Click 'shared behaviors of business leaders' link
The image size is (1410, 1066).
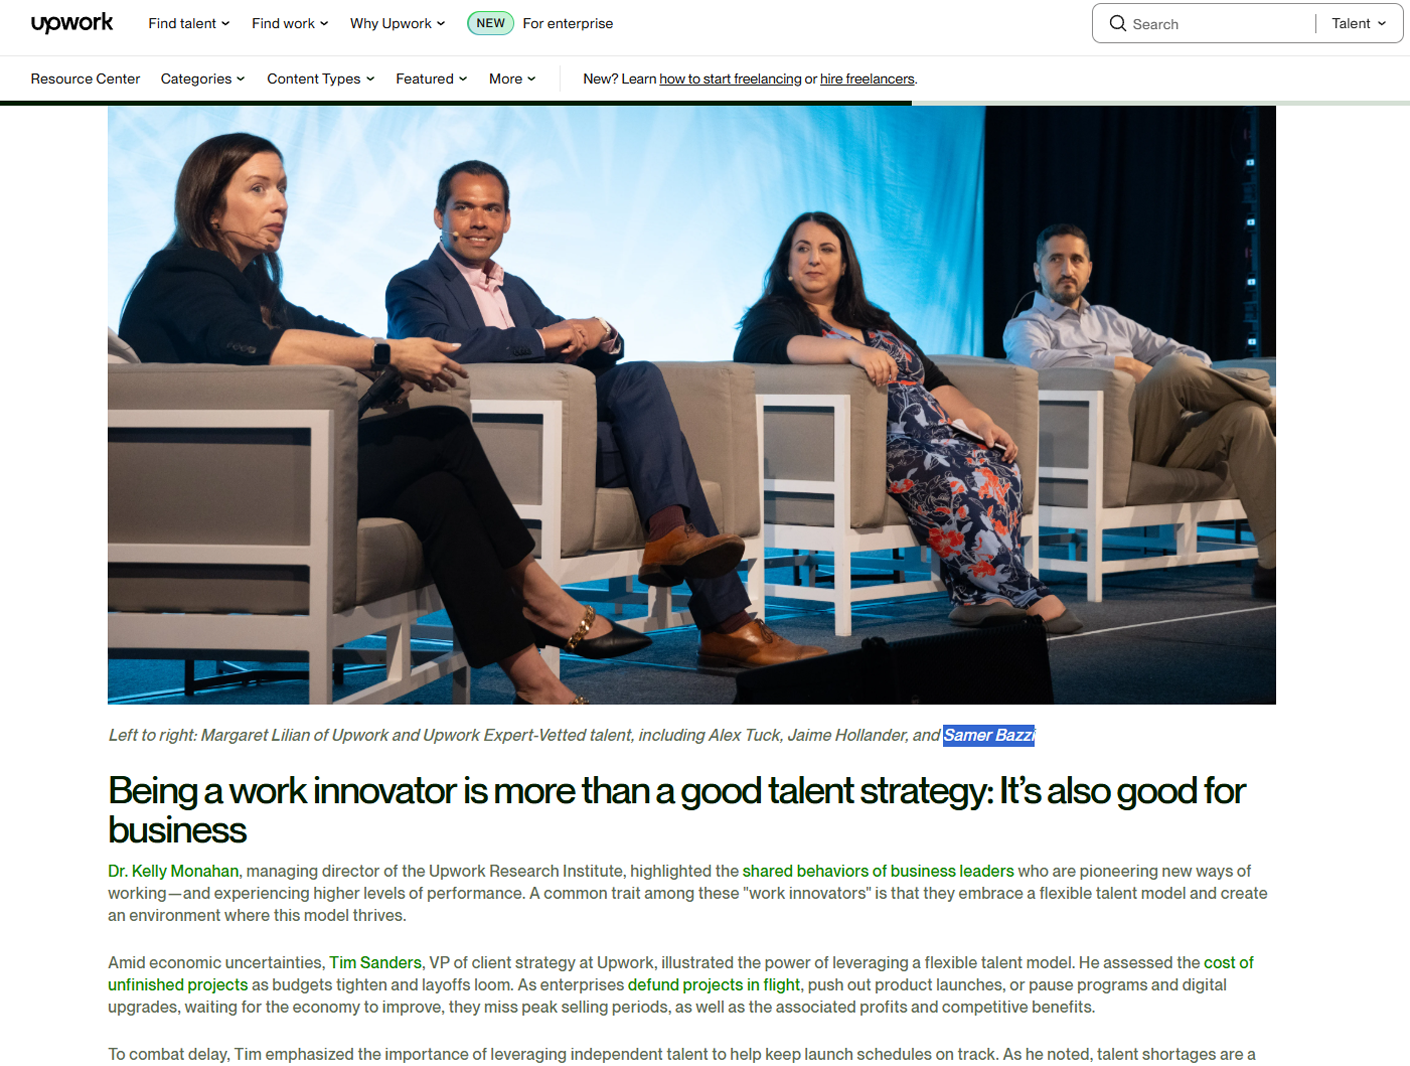pos(877,871)
